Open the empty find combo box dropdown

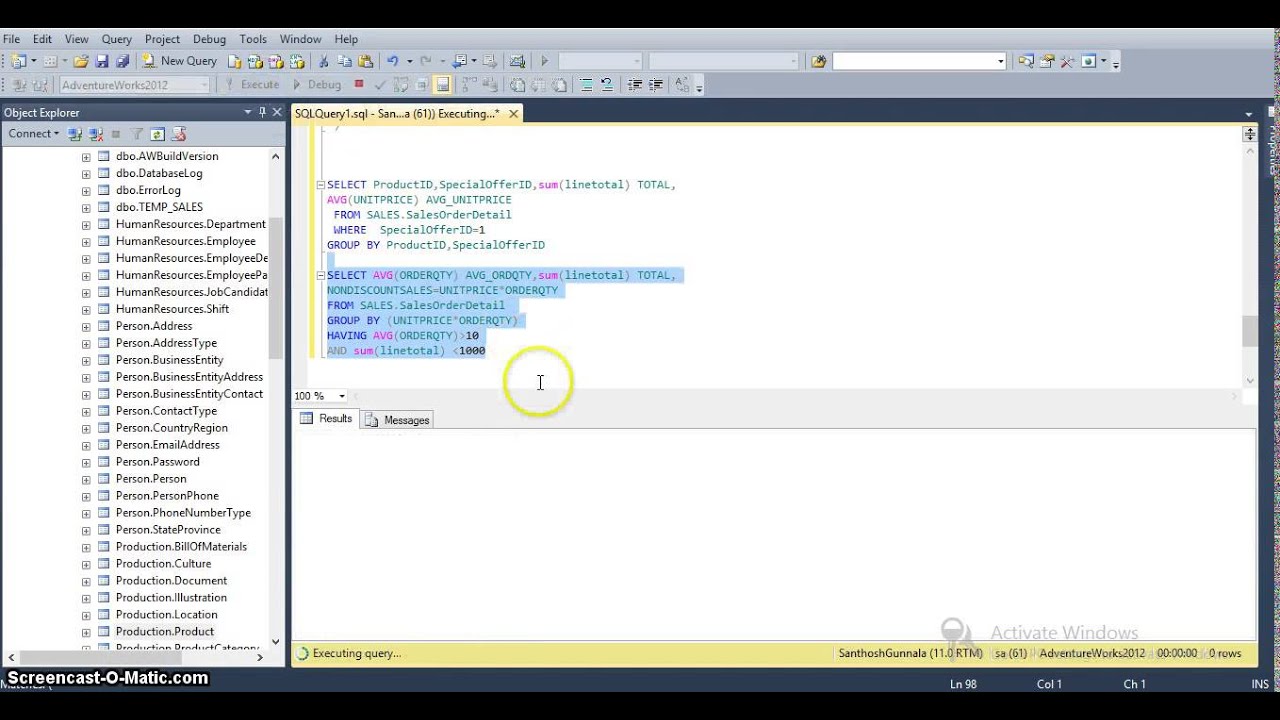pyautogui.click(x=1000, y=61)
